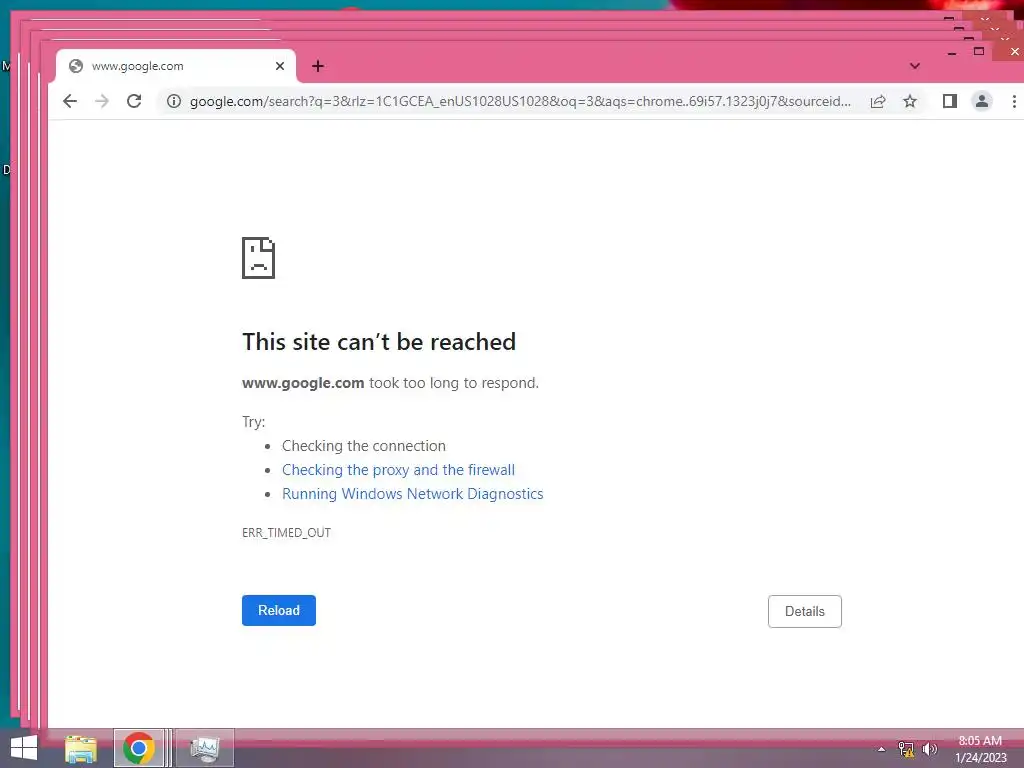Click the 'Checking the connection' text
This screenshot has height=768, width=1024.
coord(364,445)
